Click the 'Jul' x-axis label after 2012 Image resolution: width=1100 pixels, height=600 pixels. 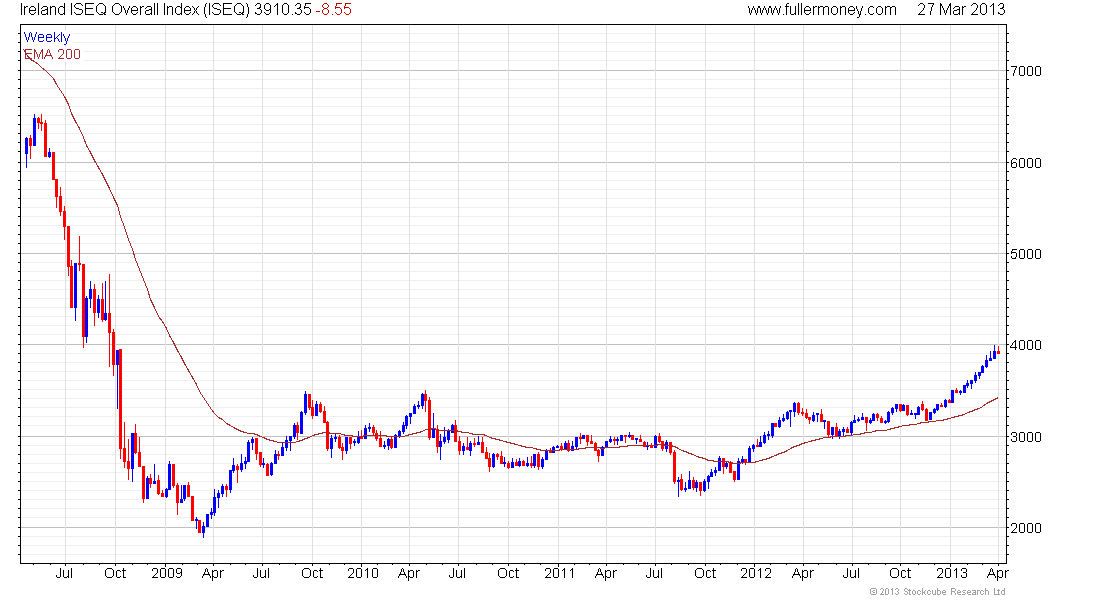851,573
